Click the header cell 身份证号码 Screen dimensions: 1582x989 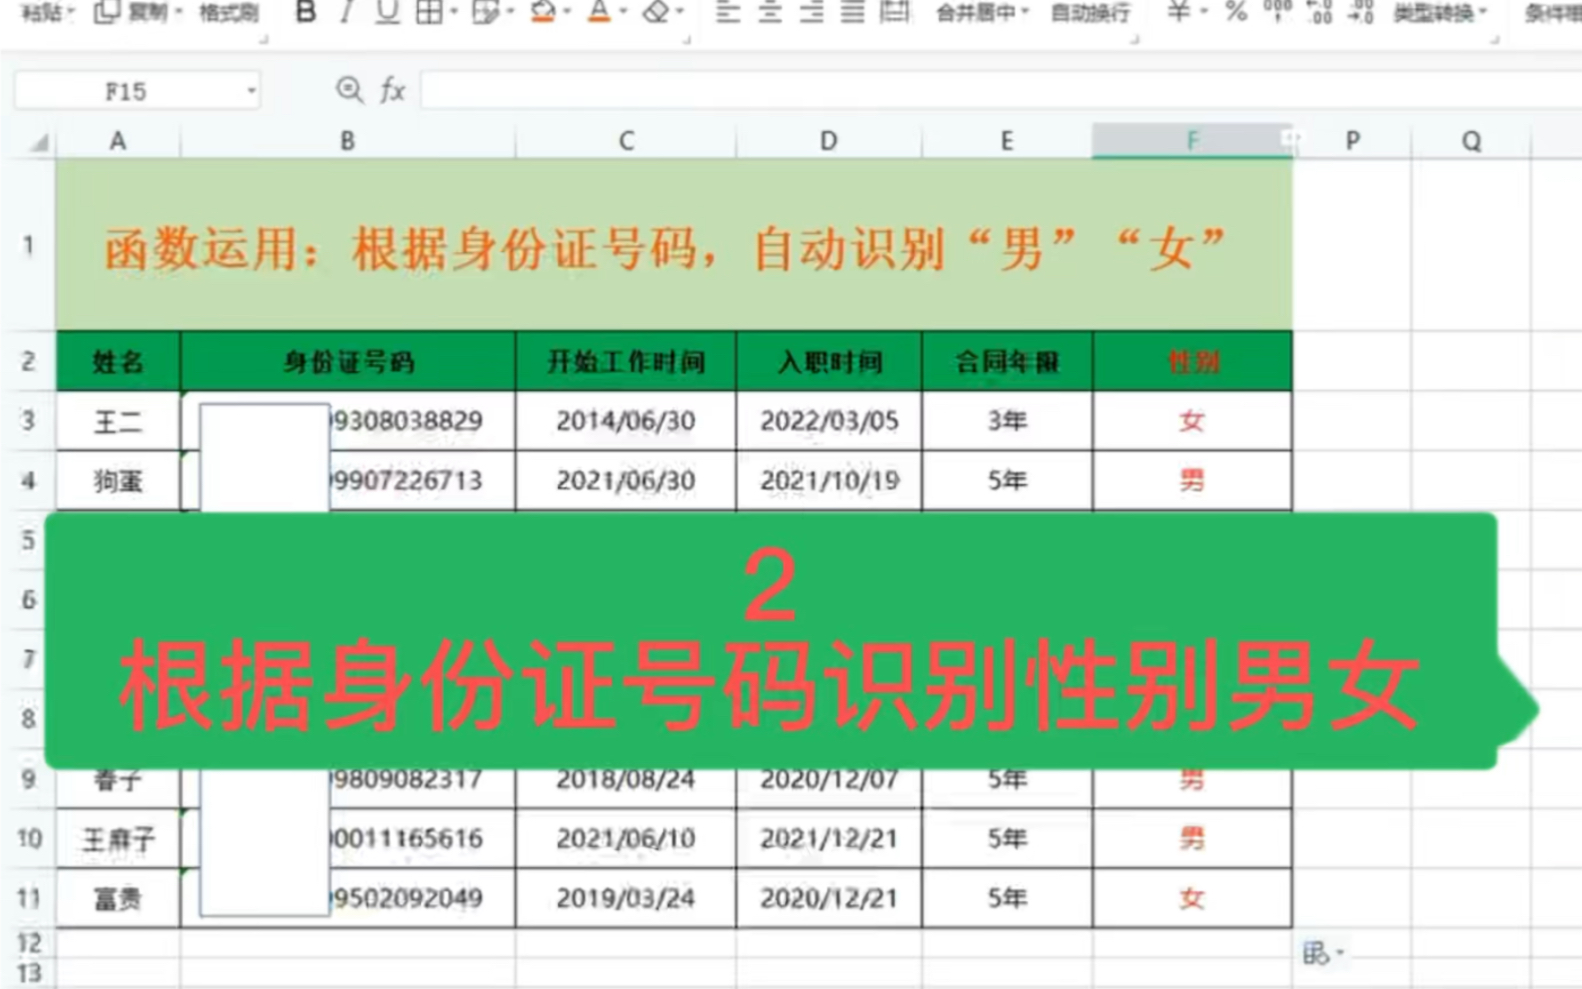point(348,361)
